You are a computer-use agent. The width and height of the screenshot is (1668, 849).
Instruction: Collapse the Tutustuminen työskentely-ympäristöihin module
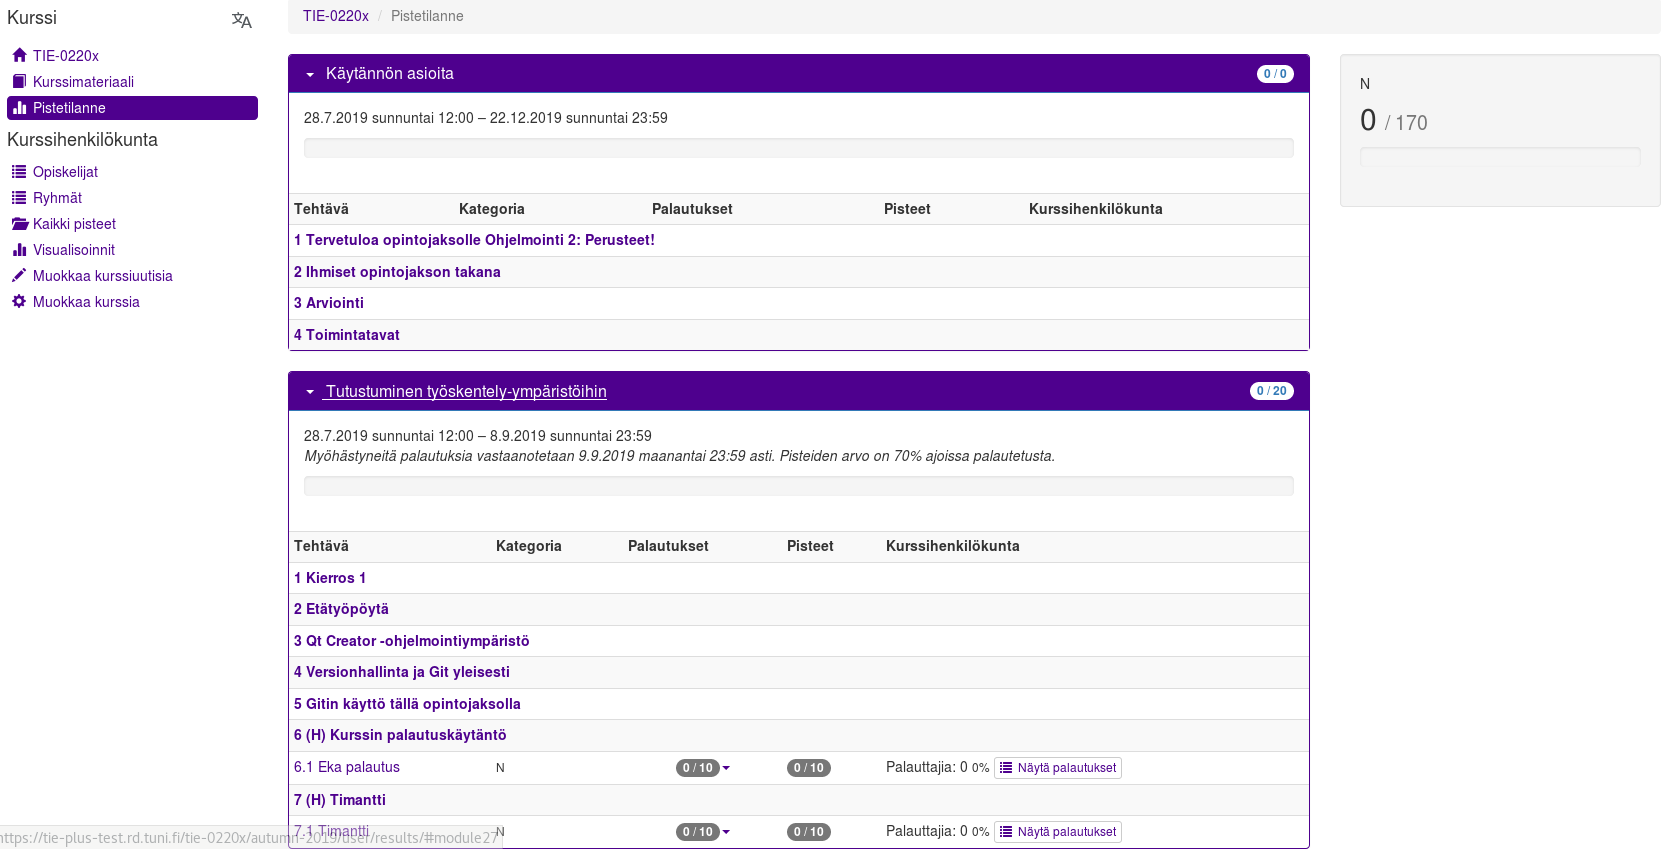[310, 392]
